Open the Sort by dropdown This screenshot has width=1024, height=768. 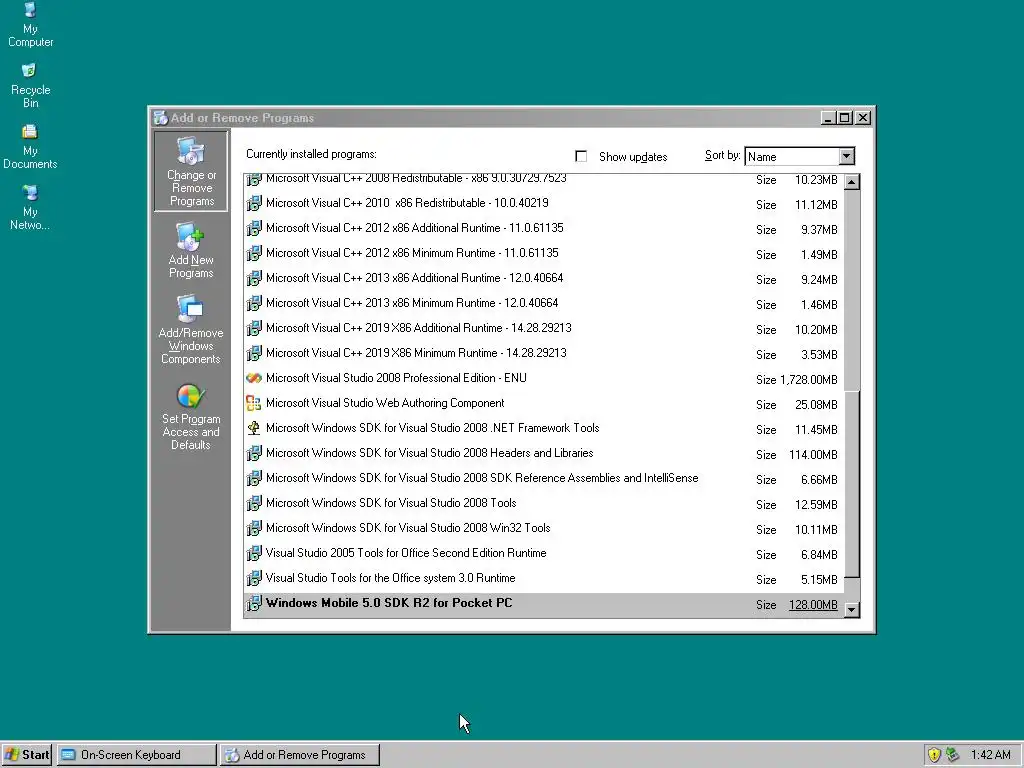pyautogui.click(x=846, y=156)
